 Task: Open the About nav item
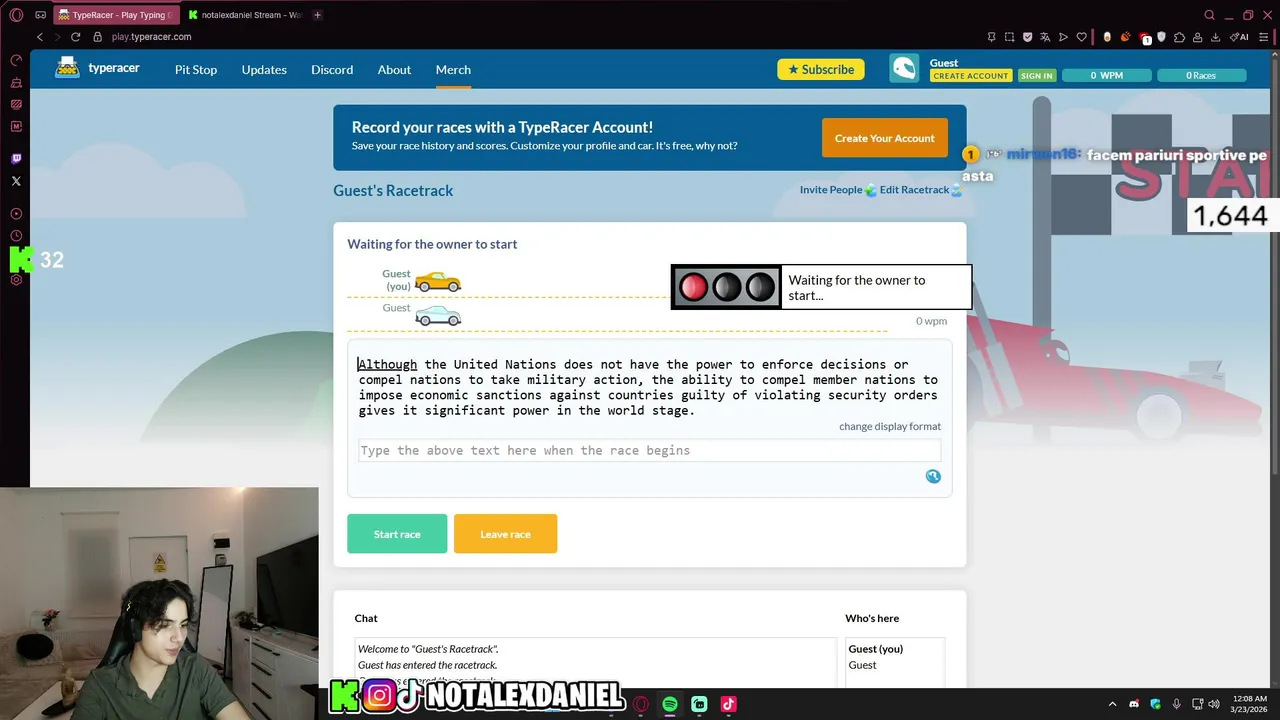[x=394, y=69]
